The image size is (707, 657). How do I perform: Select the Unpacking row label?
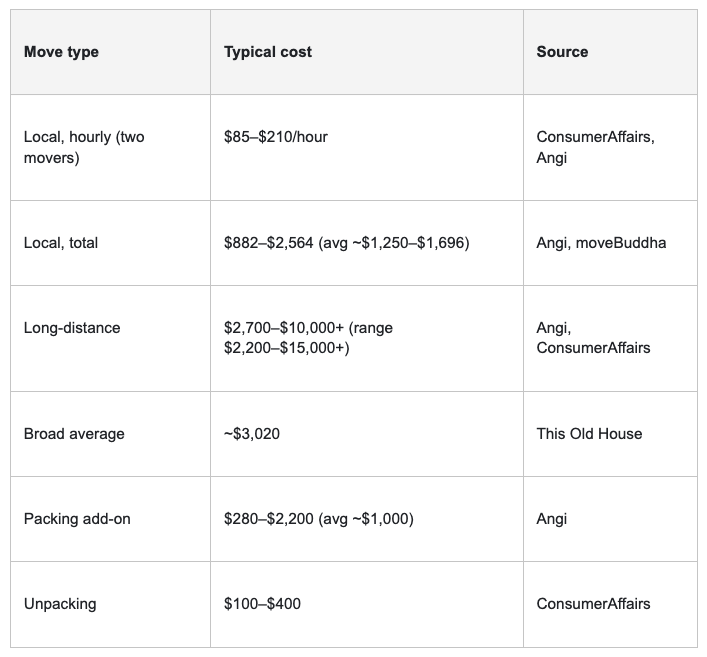click(x=60, y=604)
